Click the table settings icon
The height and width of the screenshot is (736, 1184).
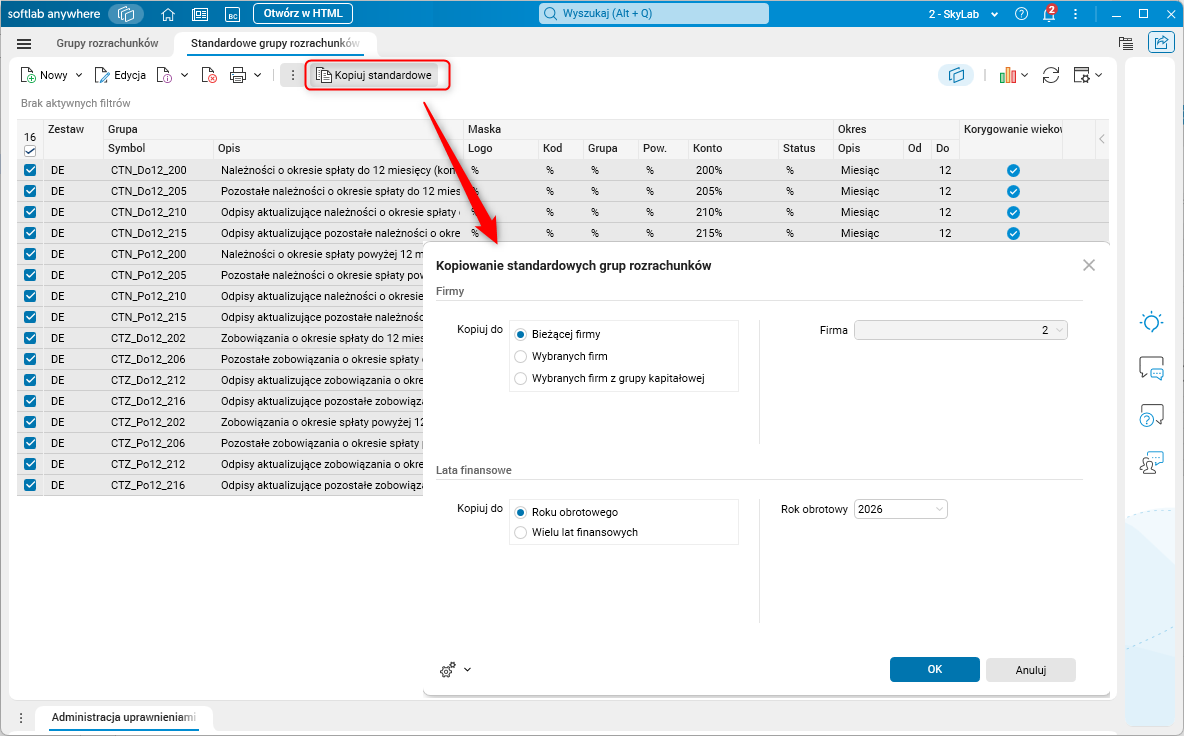(1082, 75)
